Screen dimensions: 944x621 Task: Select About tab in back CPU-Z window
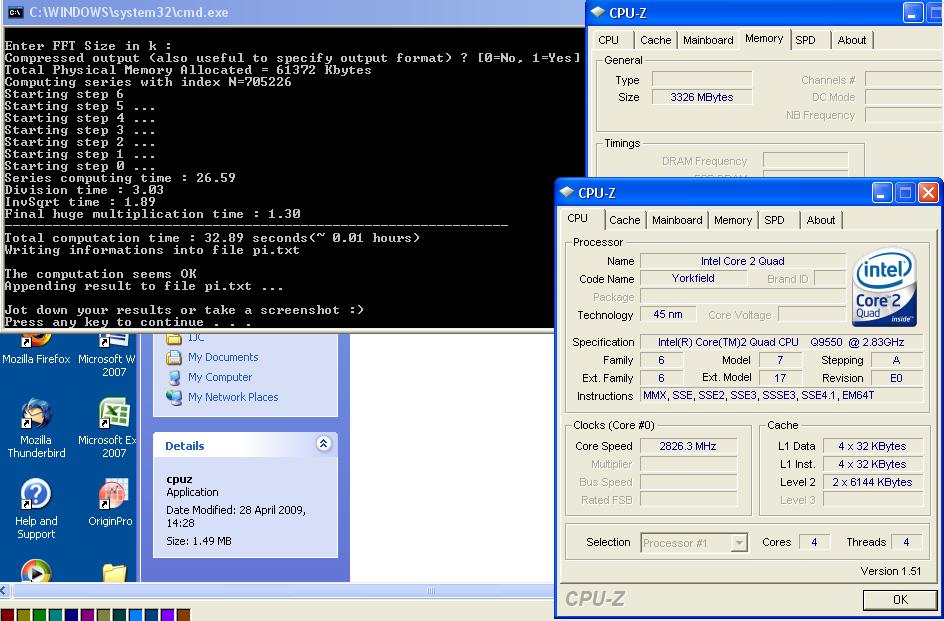pyautogui.click(x=852, y=40)
